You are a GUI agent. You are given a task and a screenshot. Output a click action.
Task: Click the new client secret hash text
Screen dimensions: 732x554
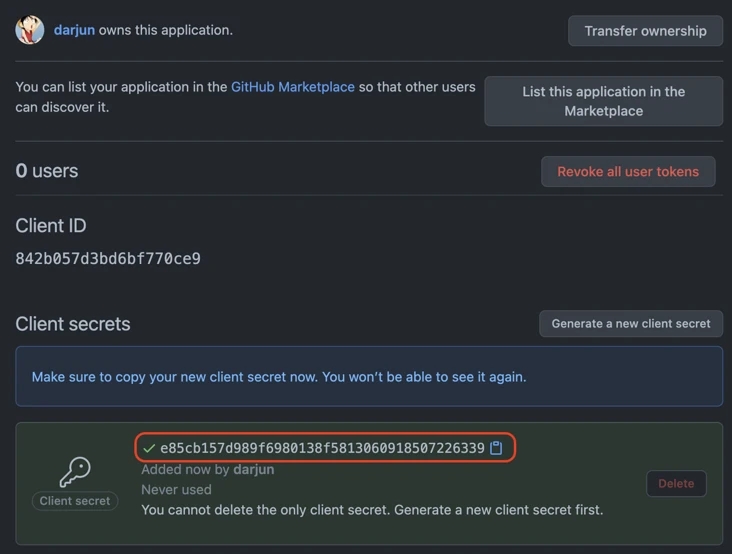coord(322,448)
